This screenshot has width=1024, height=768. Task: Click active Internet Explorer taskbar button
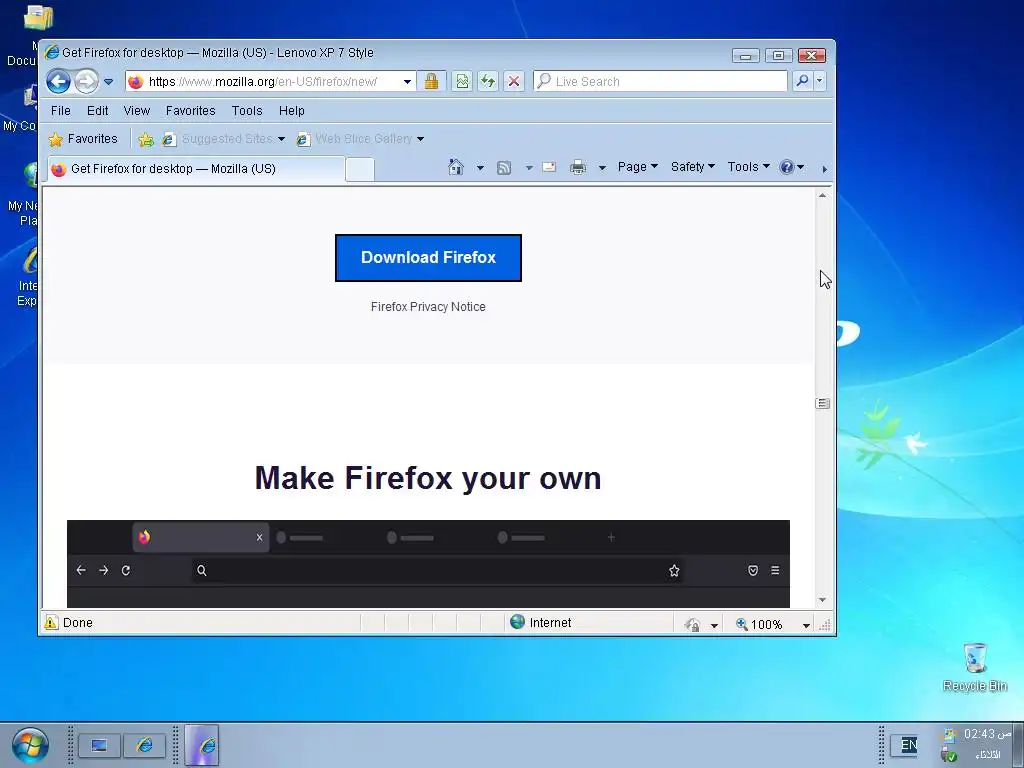202,744
